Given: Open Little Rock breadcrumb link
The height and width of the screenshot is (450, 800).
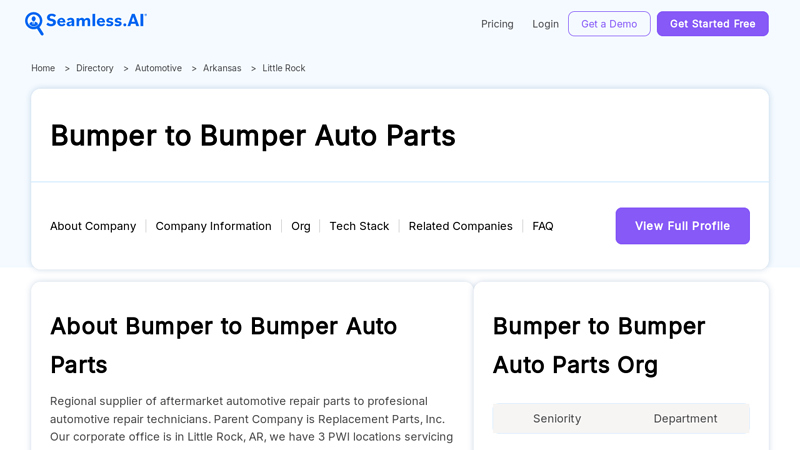Looking at the screenshot, I should tap(284, 68).
